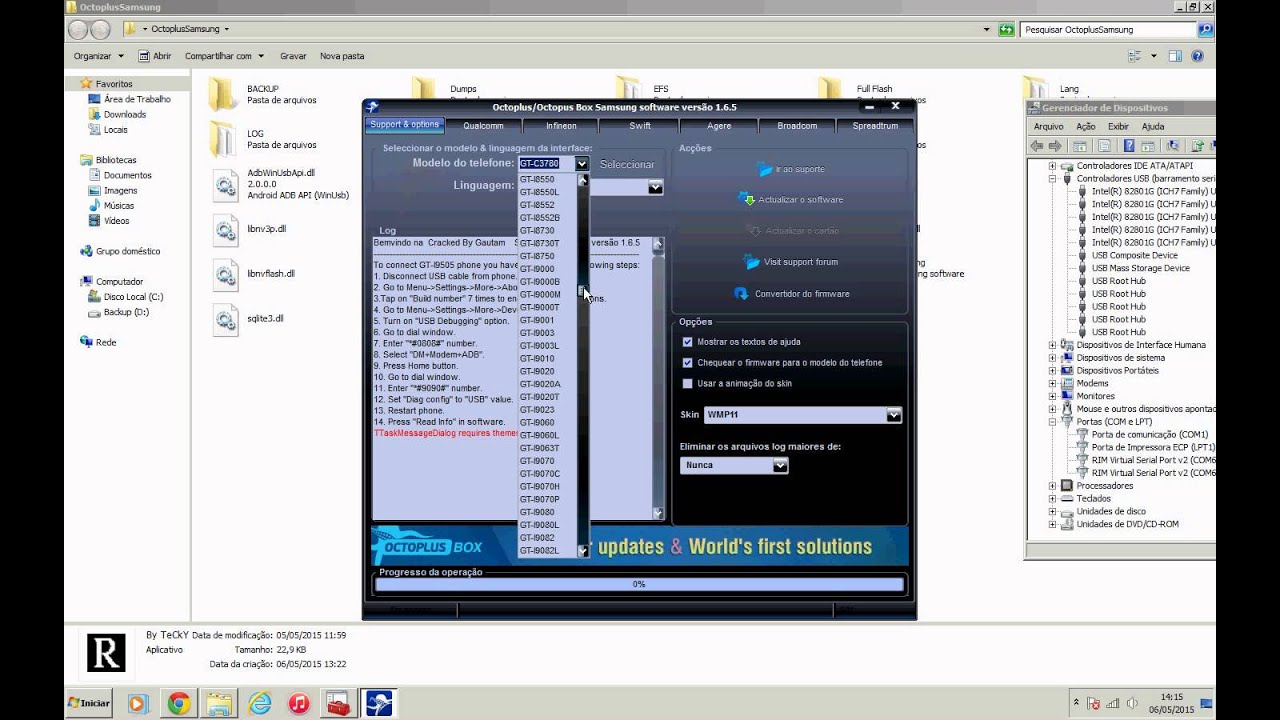Expand Processadores node in Device Manager

pos(1052,486)
